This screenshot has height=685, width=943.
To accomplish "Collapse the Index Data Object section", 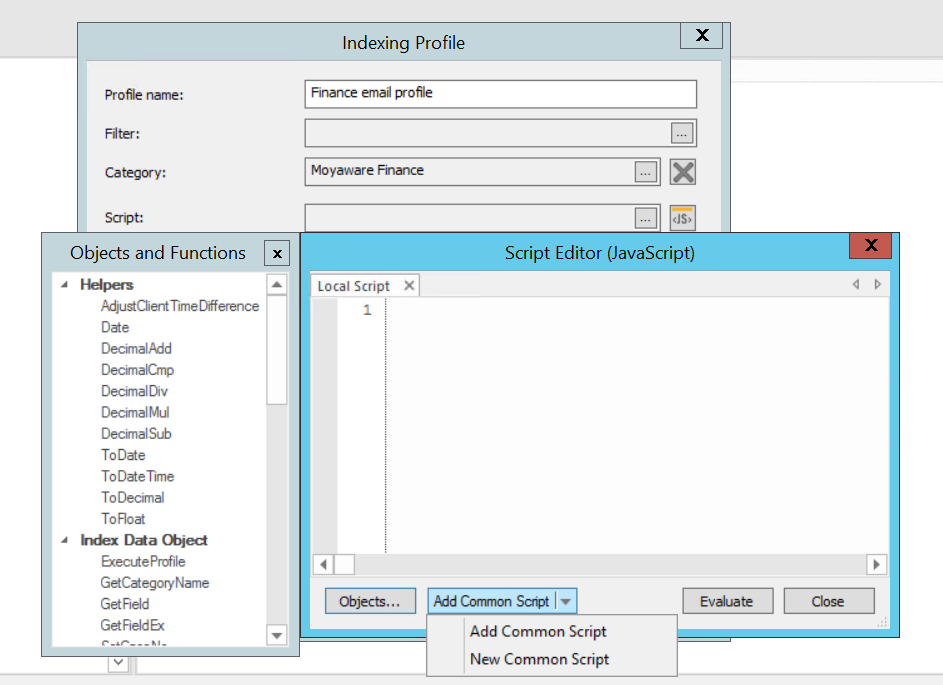I will point(66,540).
